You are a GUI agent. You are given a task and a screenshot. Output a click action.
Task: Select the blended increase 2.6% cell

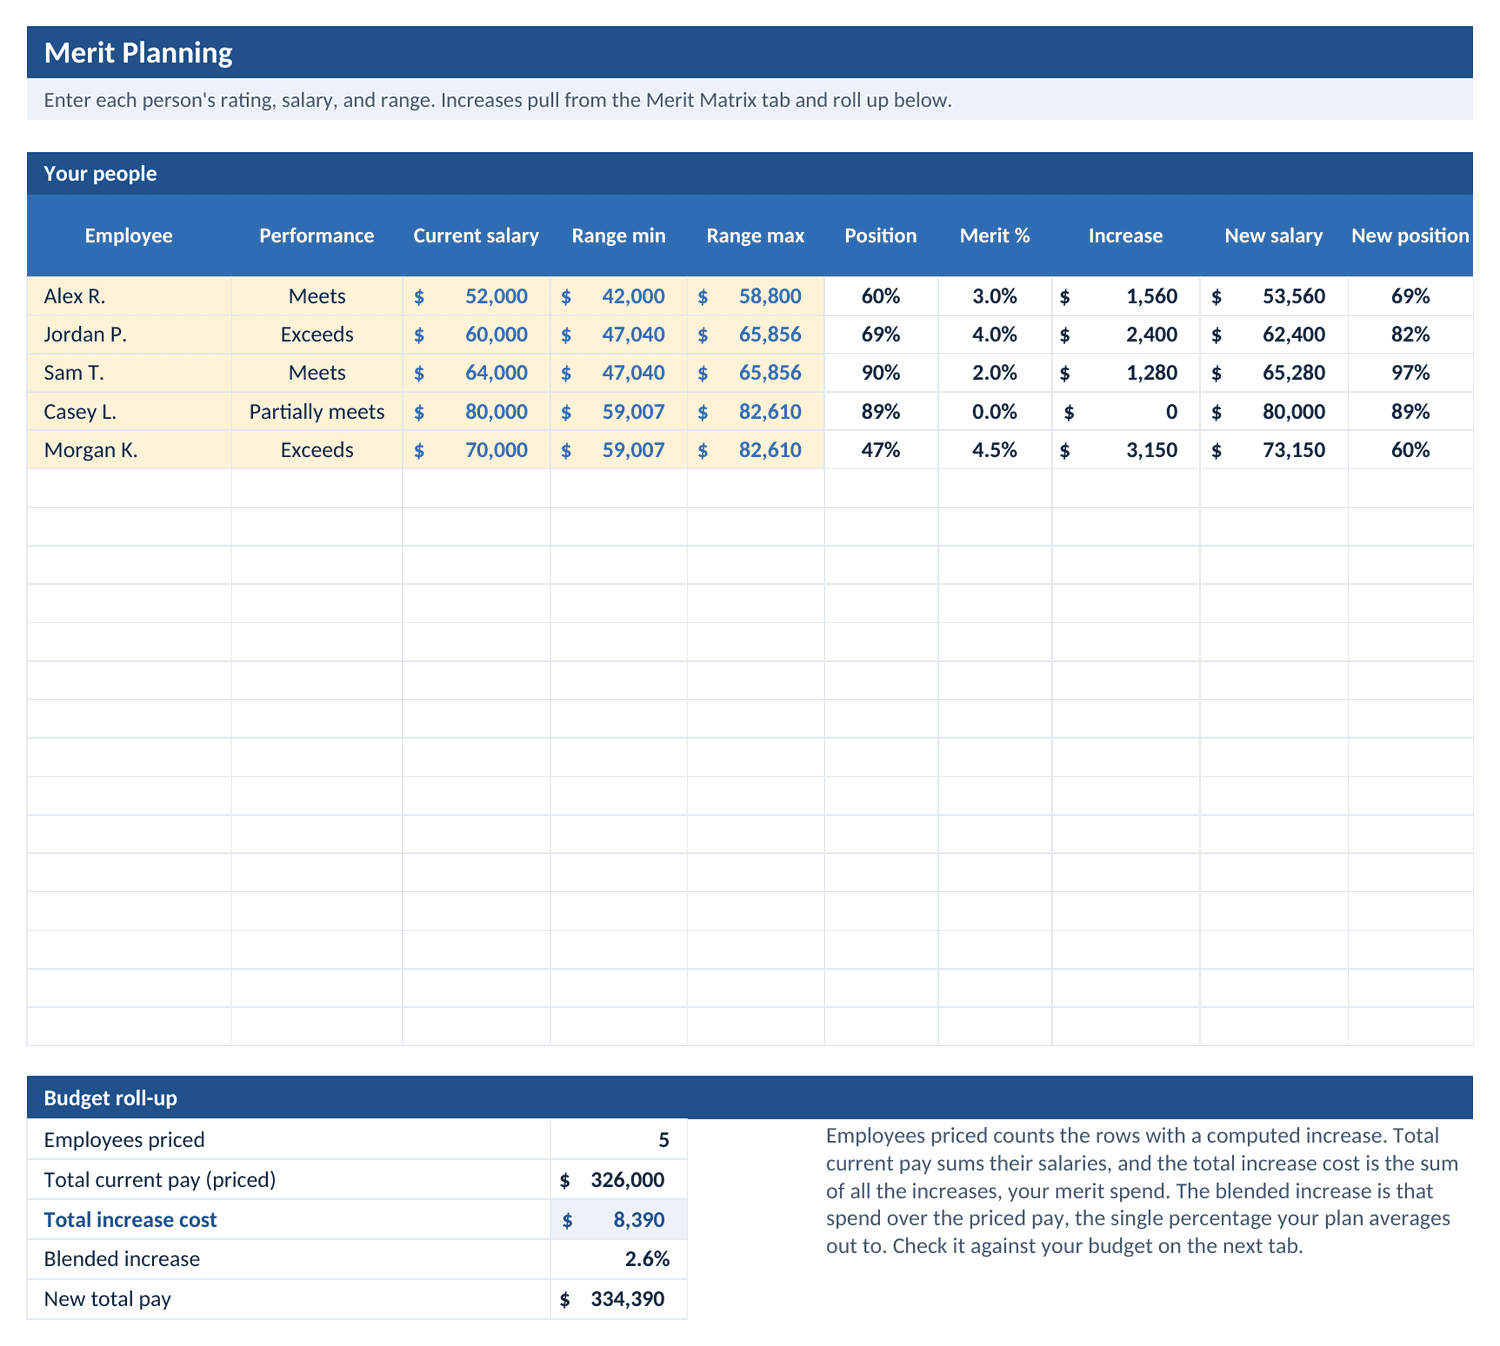pos(619,1259)
